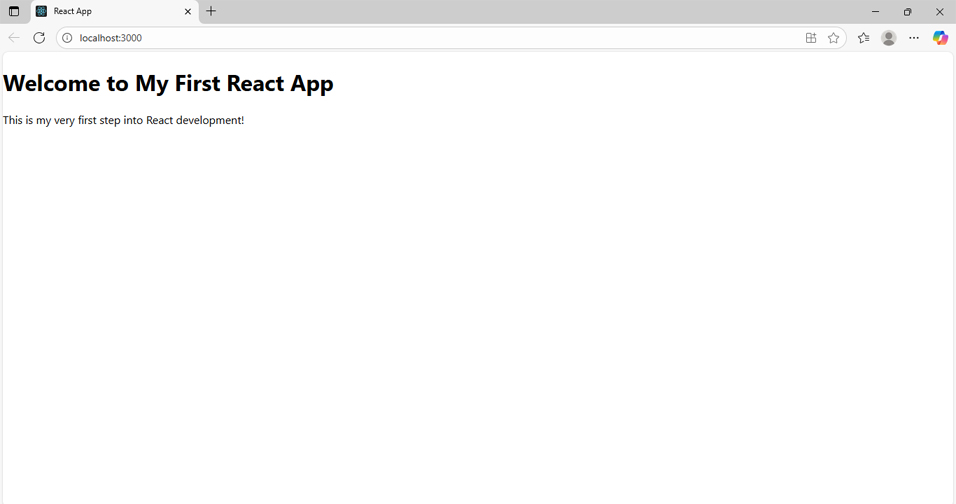The image size is (956, 504).
Task: Close the React App tab
Action: [x=188, y=11]
